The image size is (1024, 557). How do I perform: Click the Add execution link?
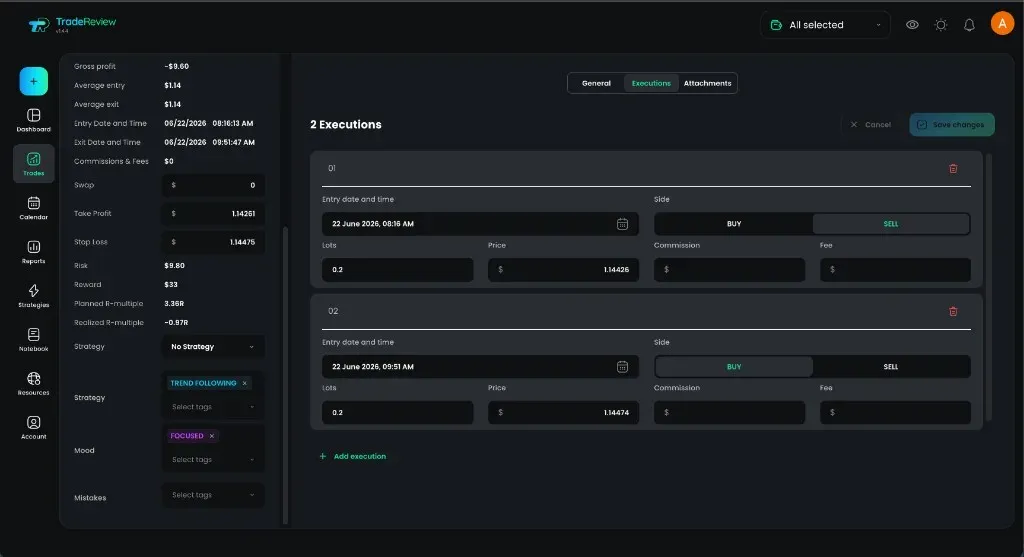pos(360,456)
